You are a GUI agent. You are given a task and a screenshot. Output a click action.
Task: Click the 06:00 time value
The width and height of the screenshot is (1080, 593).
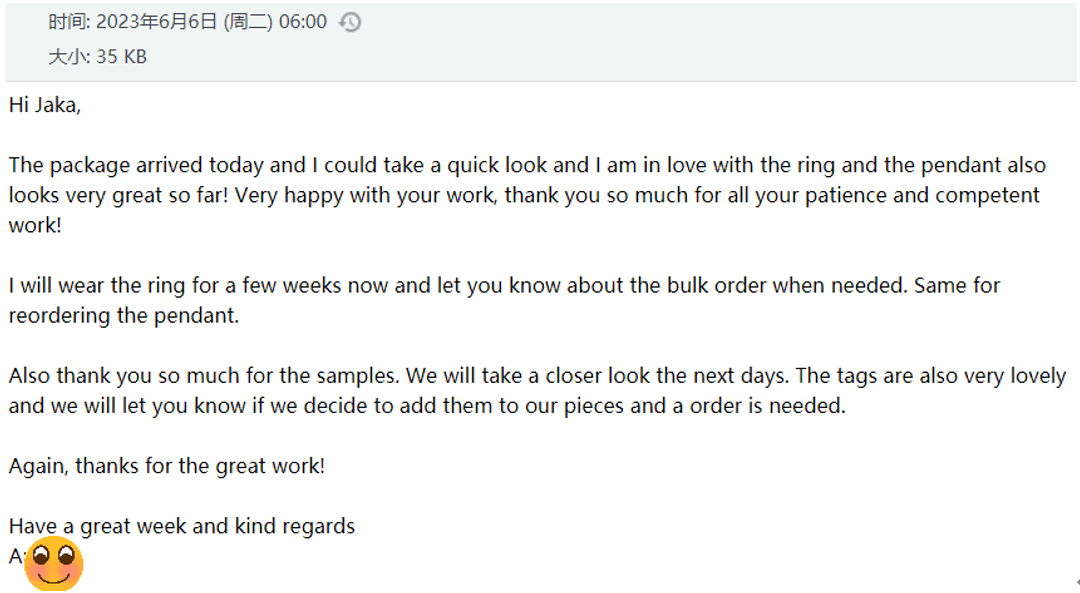(303, 22)
